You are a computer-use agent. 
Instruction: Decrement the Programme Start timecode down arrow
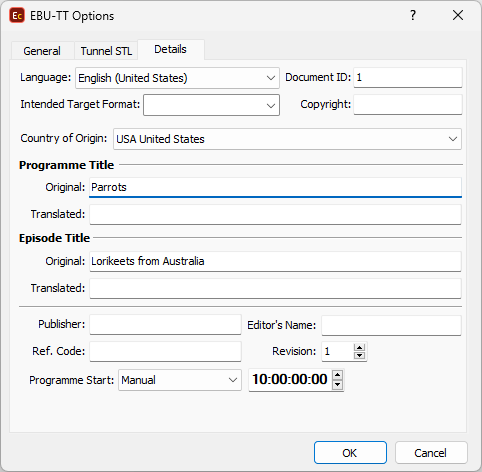coord(338,384)
